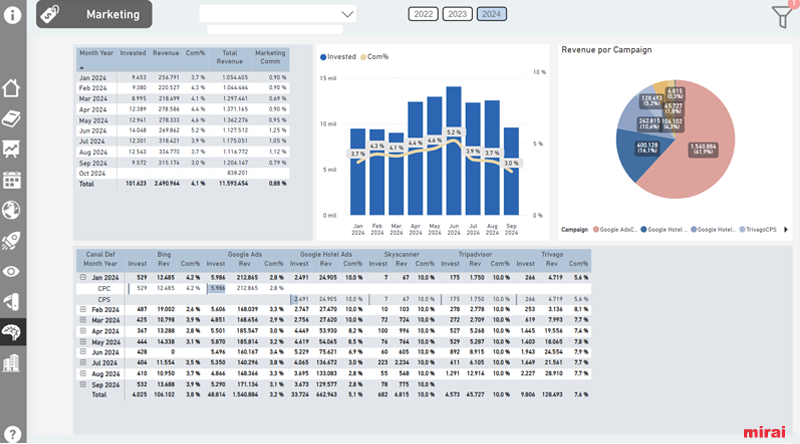Click the Marketing tag icon
Viewport: 800px width, 444px height.
click(x=50, y=14)
